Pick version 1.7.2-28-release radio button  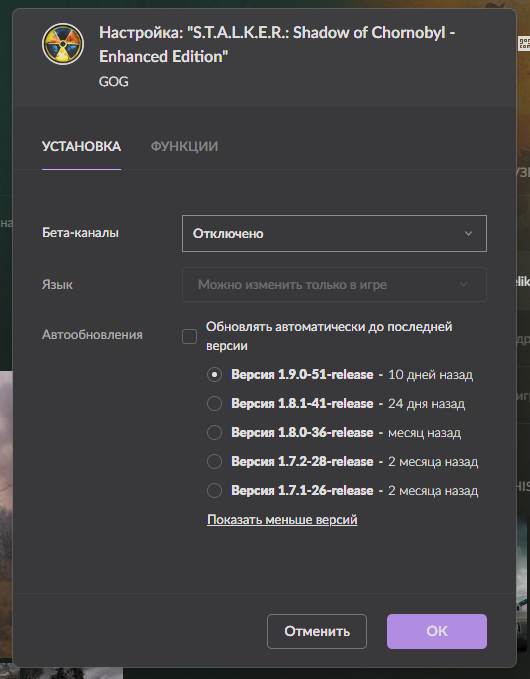[x=214, y=461]
